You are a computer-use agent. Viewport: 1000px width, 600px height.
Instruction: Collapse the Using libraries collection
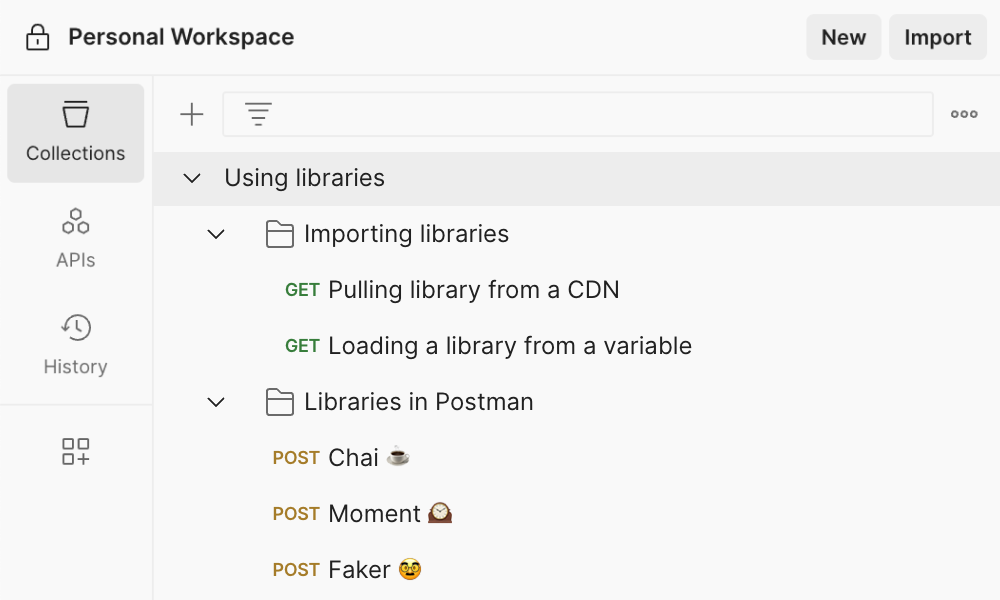(x=192, y=179)
